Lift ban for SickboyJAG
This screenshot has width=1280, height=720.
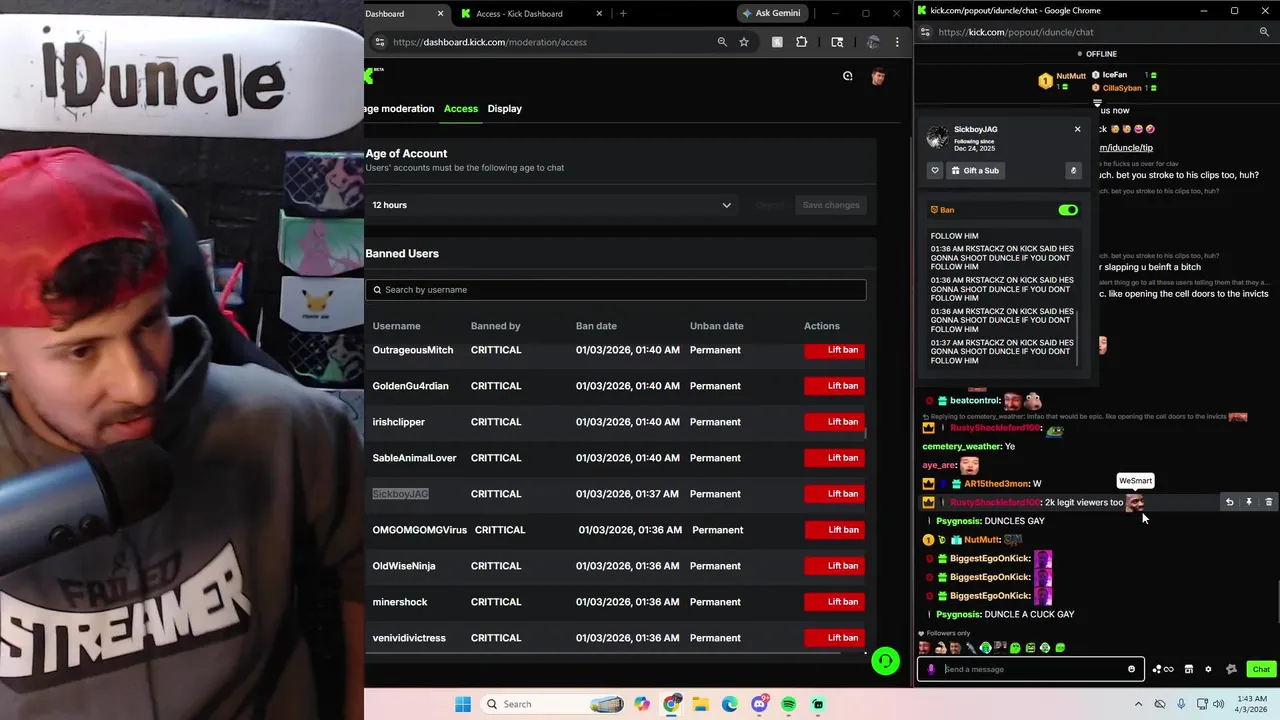(834, 494)
